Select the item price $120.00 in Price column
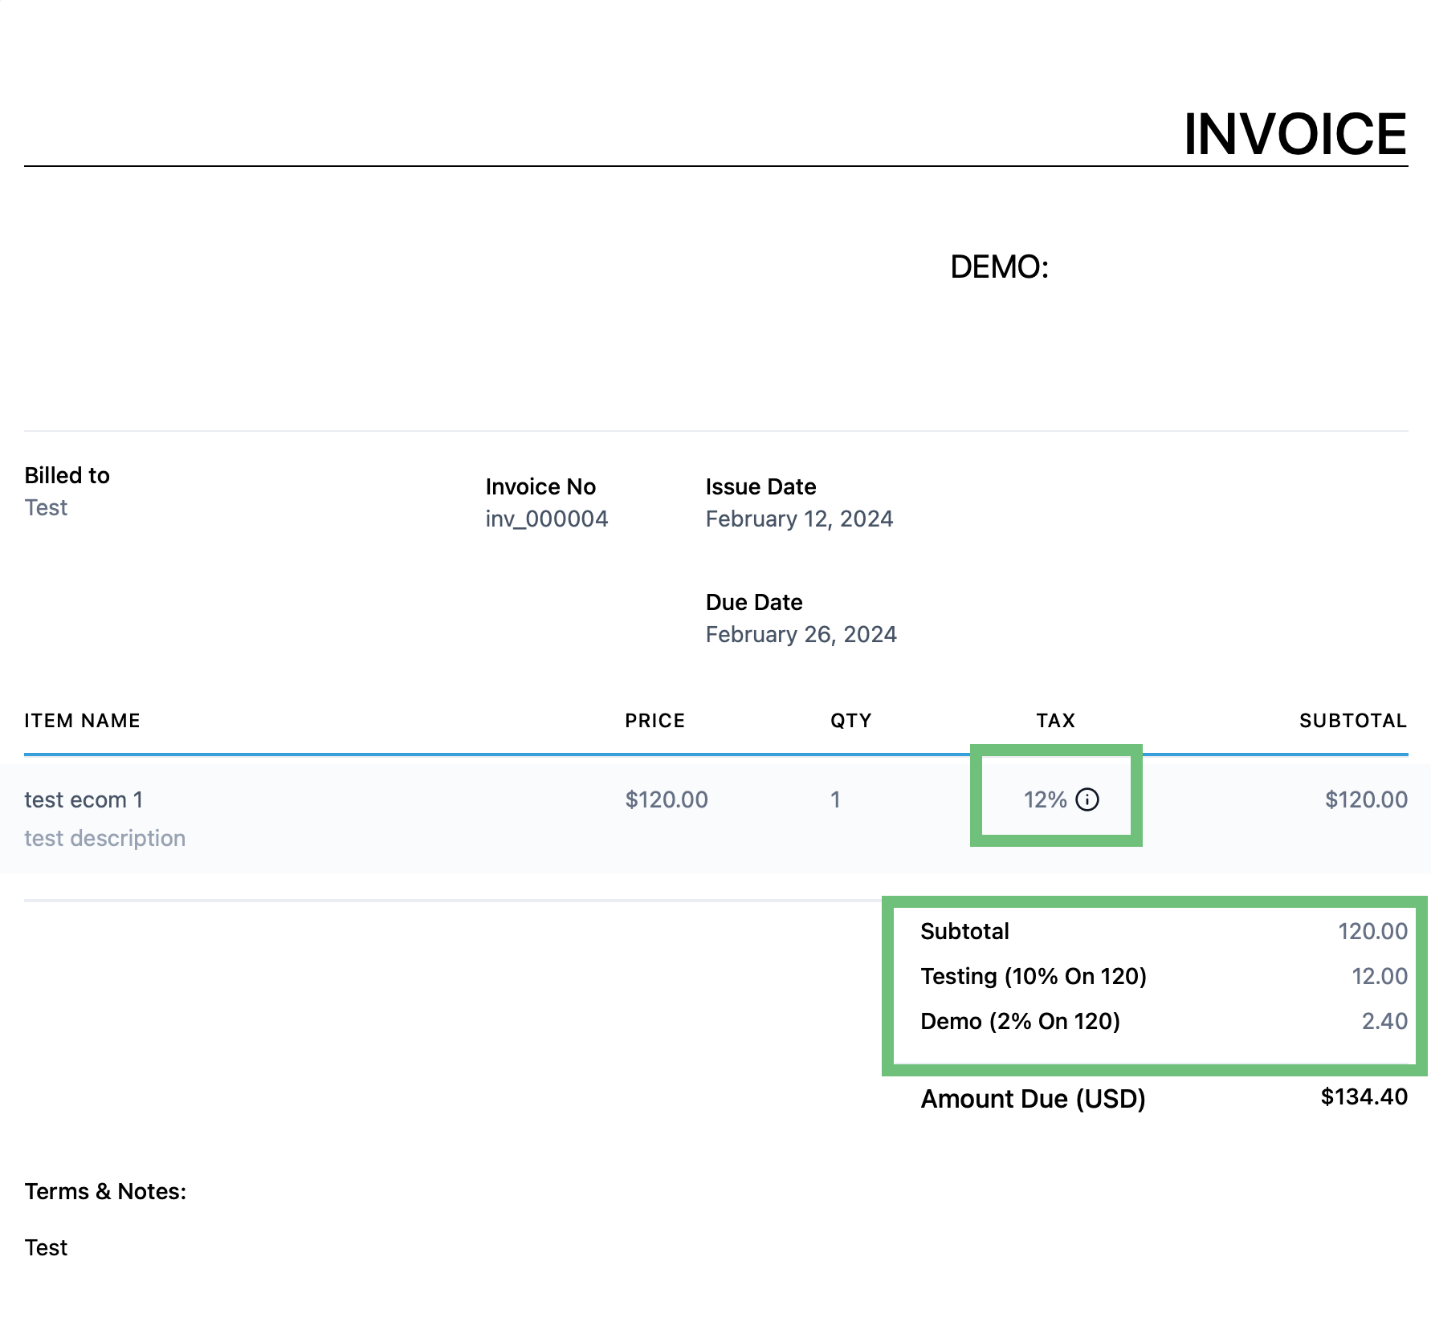The height and width of the screenshot is (1326, 1431). pyautogui.click(x=666, y=800)
